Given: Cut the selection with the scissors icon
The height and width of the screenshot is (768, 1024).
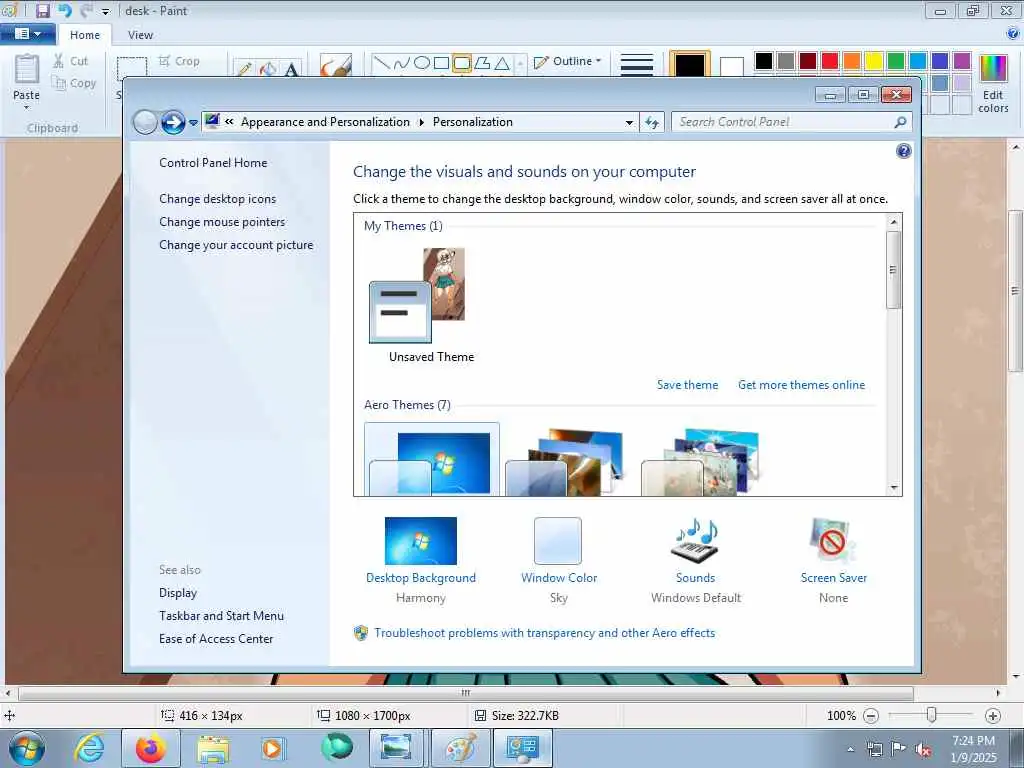Looking at the screenshot, I should point(71,61).
